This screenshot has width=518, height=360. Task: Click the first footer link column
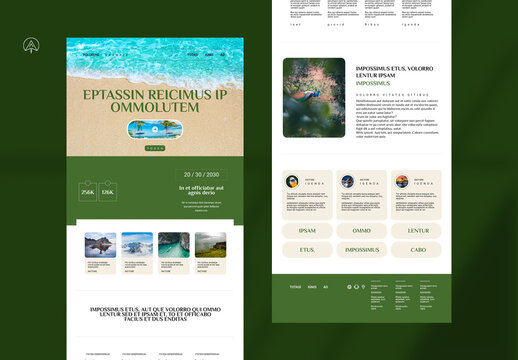[379, 295]
